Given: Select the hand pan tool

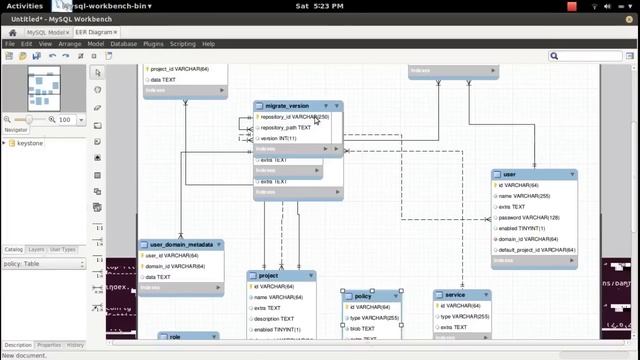Looking at the screenshot, I should tap(98, 90).
